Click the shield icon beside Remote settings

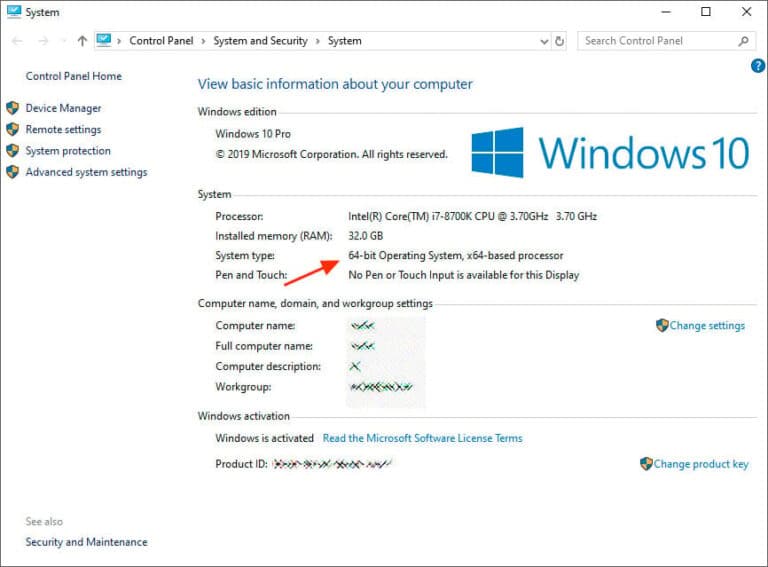pos(12,130)
